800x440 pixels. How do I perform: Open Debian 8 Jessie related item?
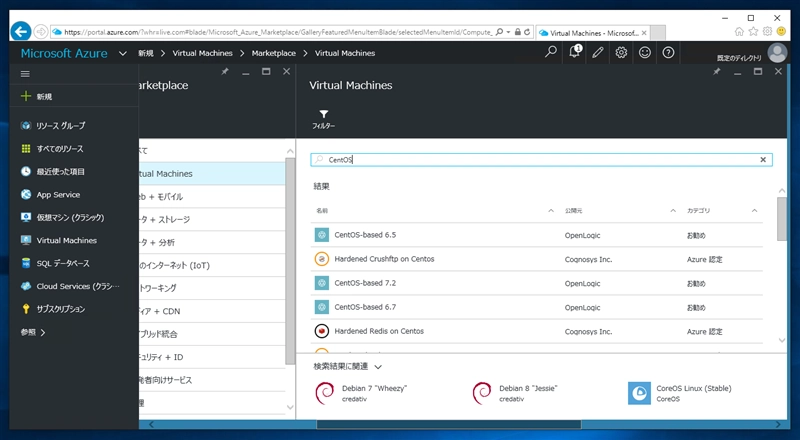pyautogui.click(x=515, y=393)
